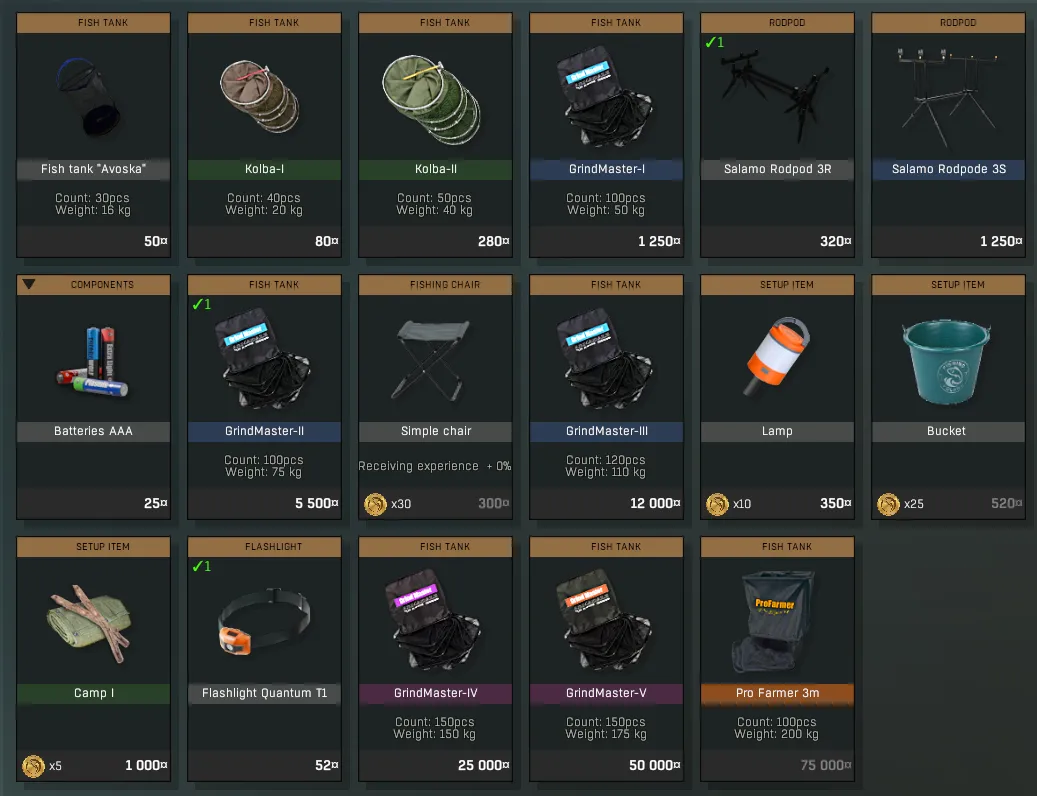This screenshot has height=796, width=1037.
Task: Select the Kolba-II green keepnet icon
Action: point(432,99)
